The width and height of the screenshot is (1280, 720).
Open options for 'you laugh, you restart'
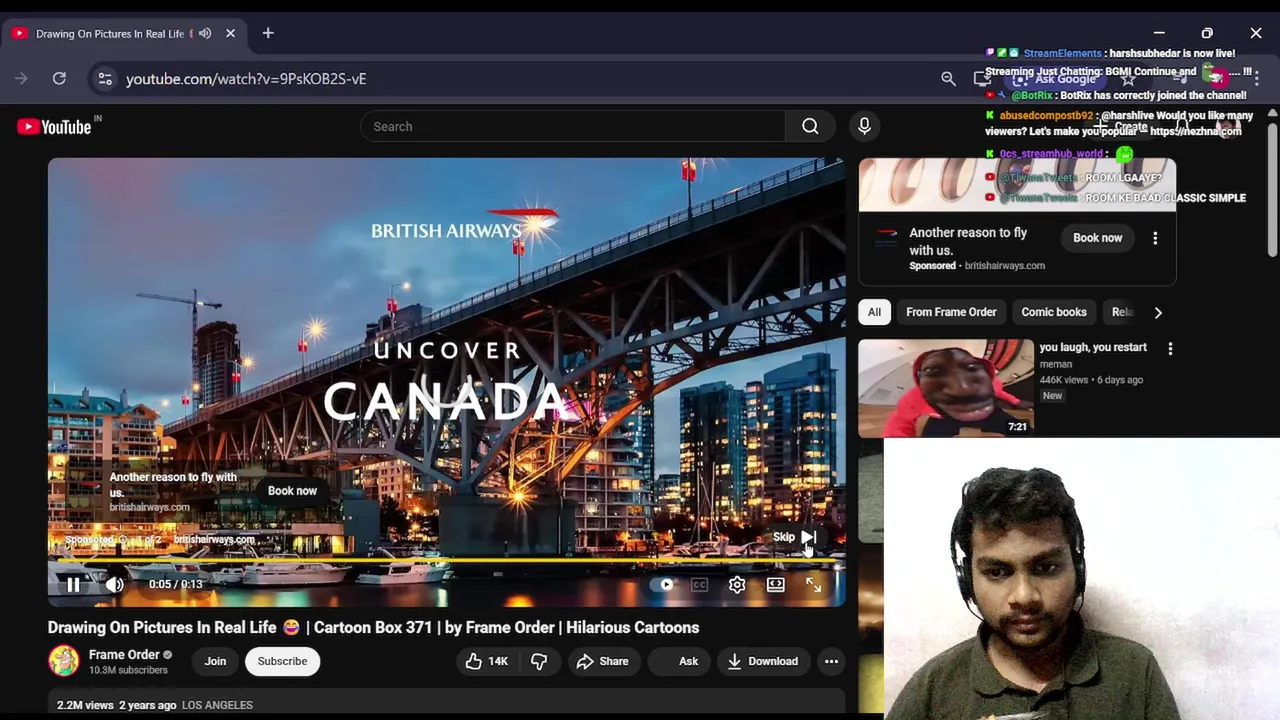pyautogui.click(x=1170, y=348)
